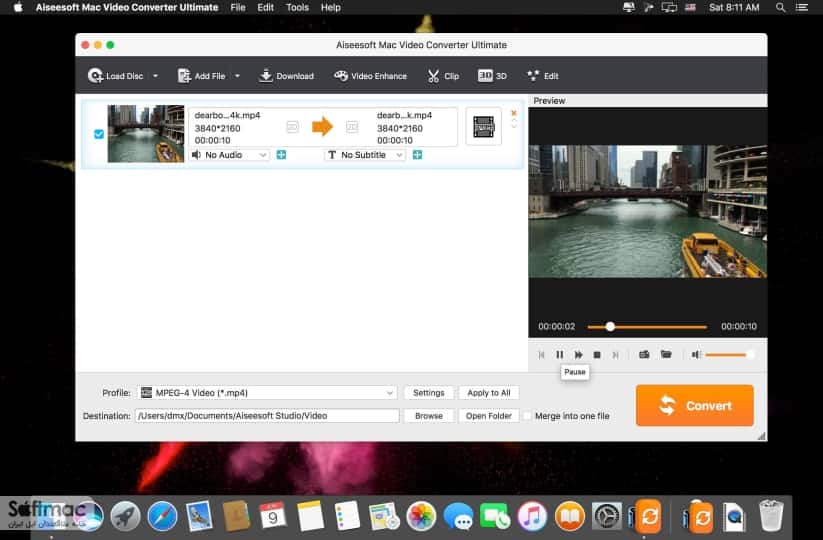Add subtitle with plus icon

[x=417, y=155]
